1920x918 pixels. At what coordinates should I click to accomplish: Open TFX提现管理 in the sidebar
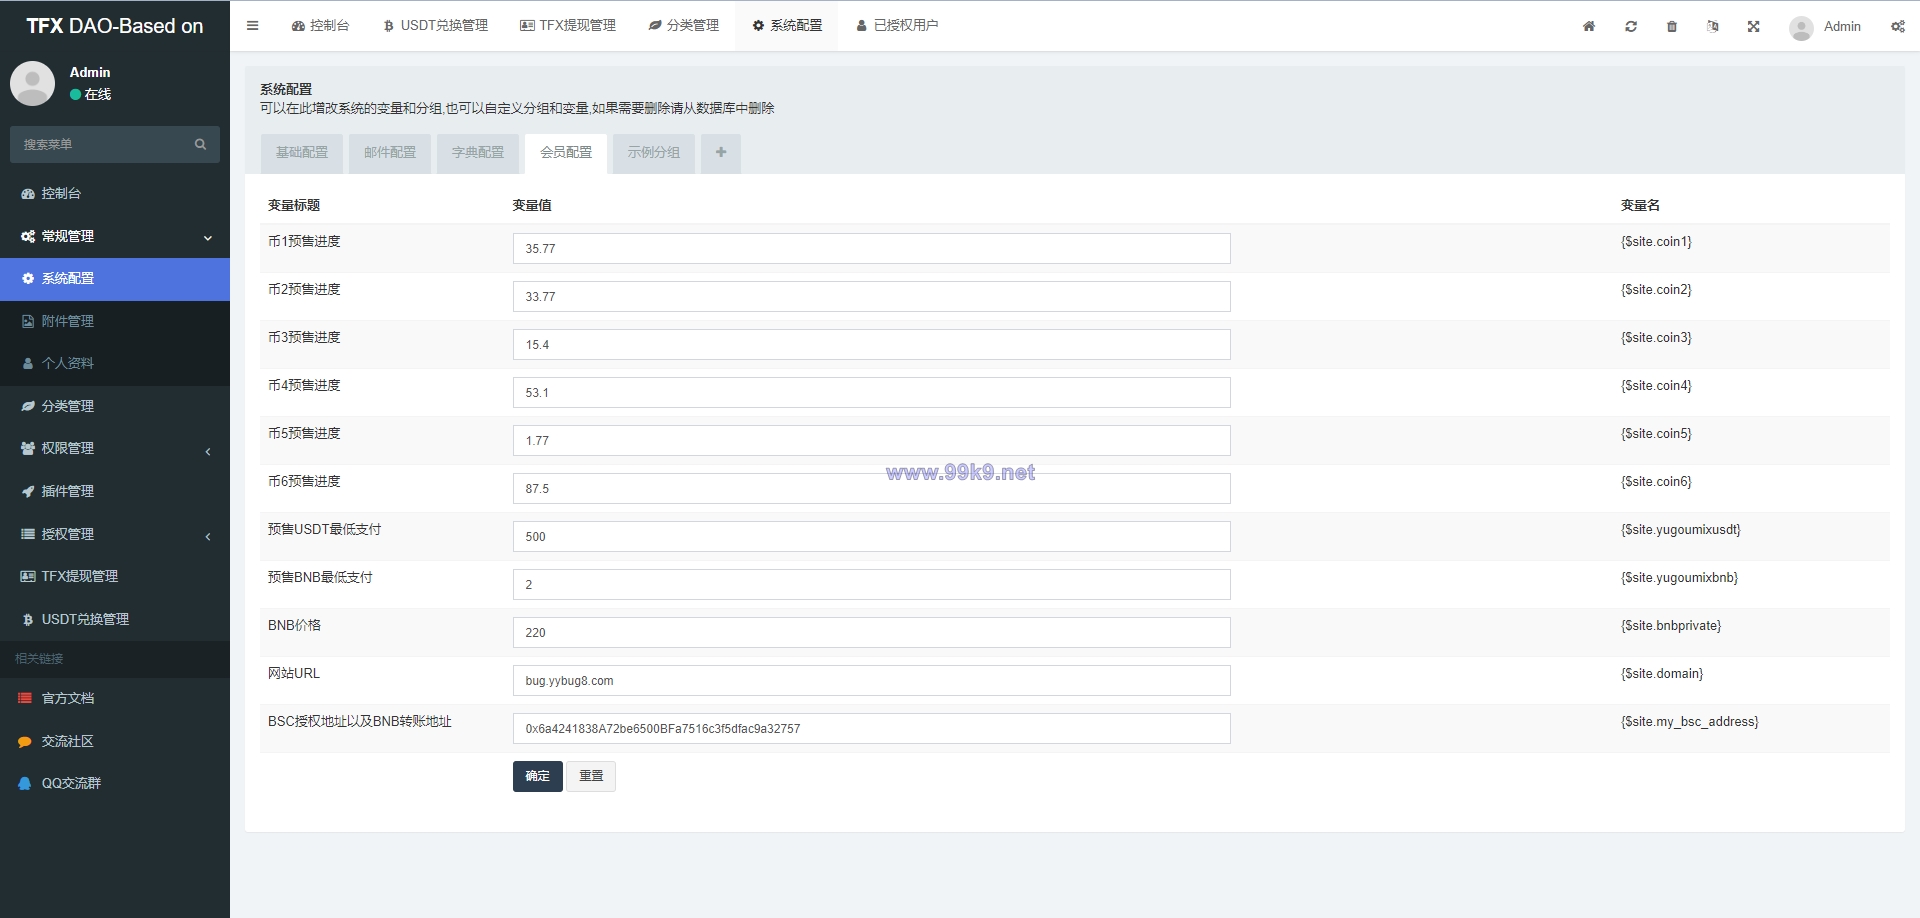pos(115,576)
